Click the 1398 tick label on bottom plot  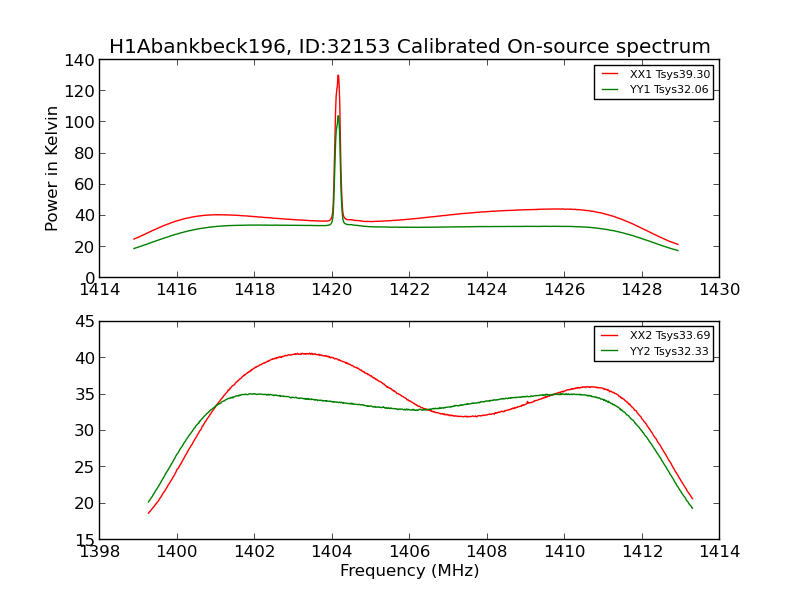point(100,552)
